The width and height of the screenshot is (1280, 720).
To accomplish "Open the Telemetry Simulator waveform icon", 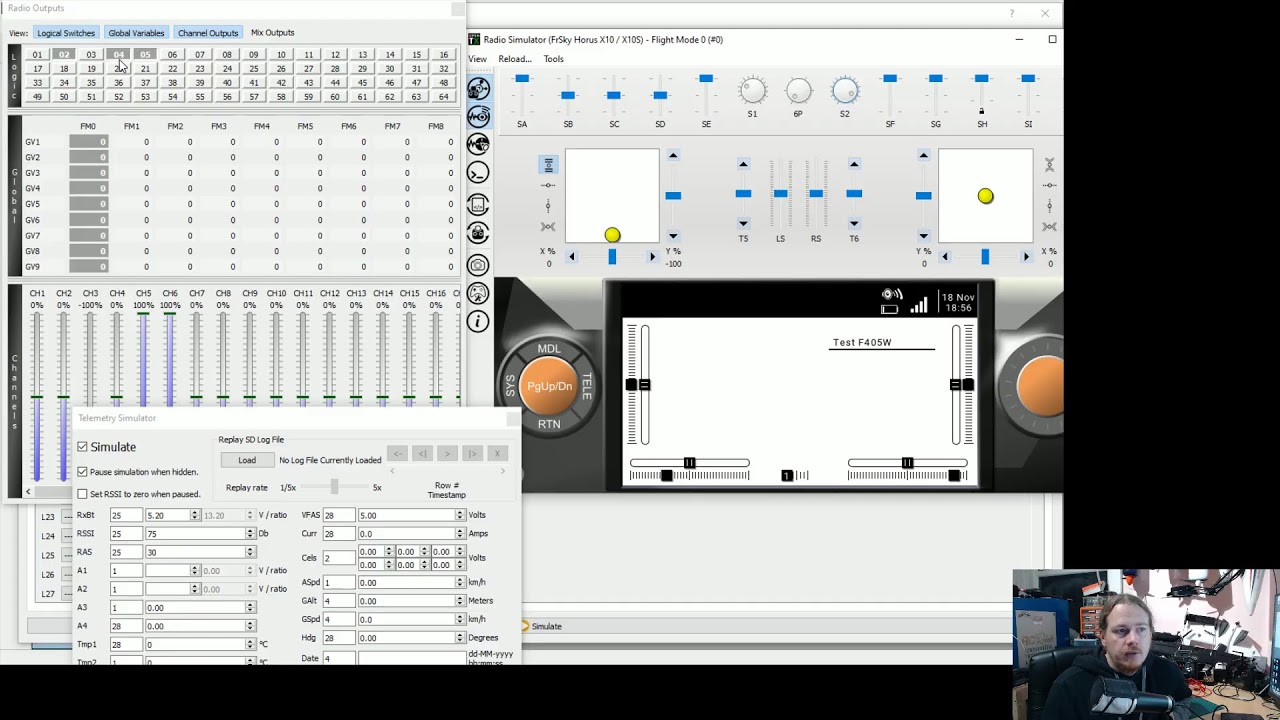I will (x=478, y=116).
